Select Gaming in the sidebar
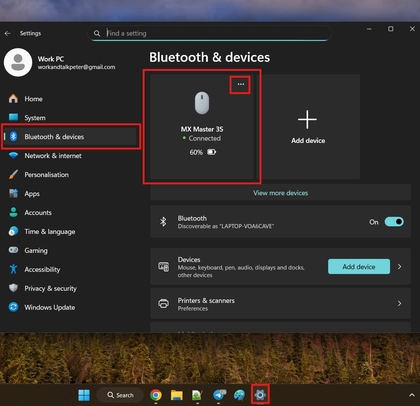 (70, 251)
